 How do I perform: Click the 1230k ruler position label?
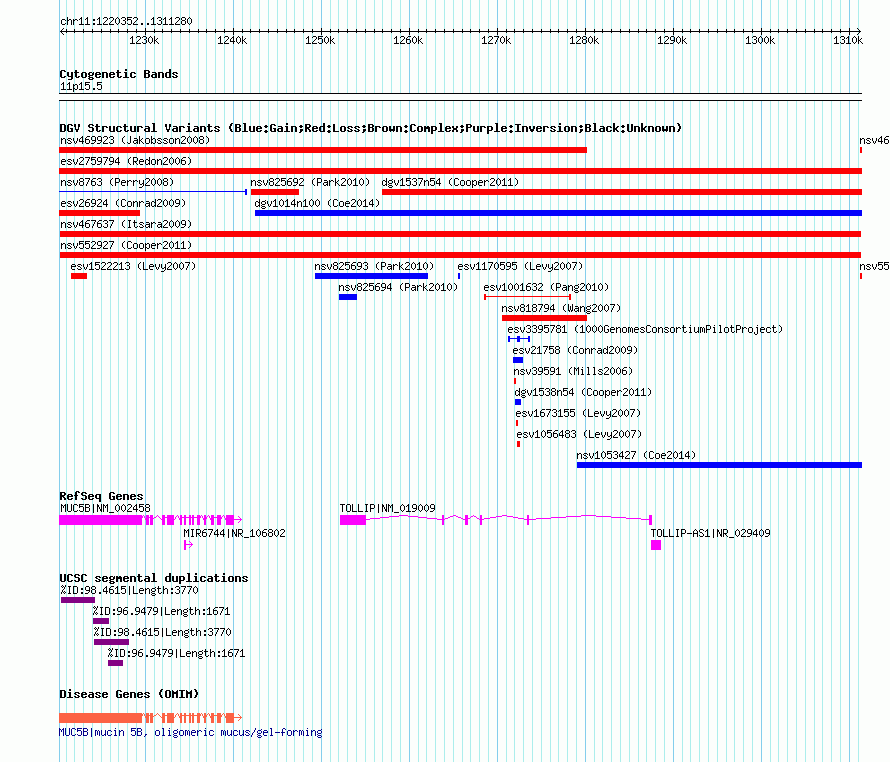coord(144,40)
